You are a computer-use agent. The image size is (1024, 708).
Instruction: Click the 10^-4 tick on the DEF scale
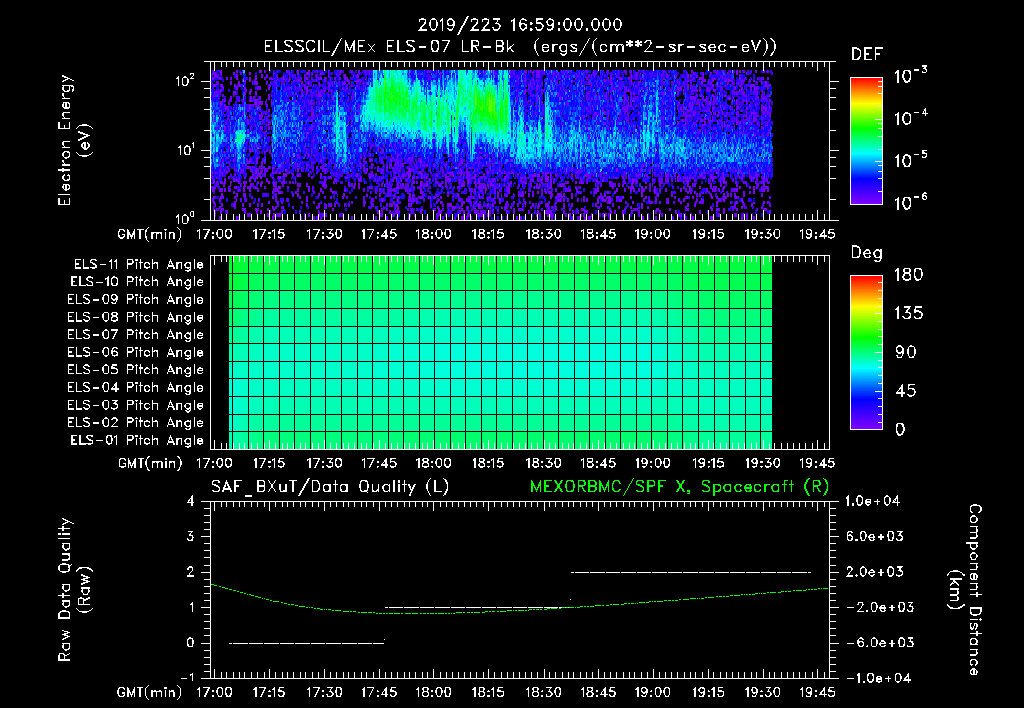pos(910,118)
